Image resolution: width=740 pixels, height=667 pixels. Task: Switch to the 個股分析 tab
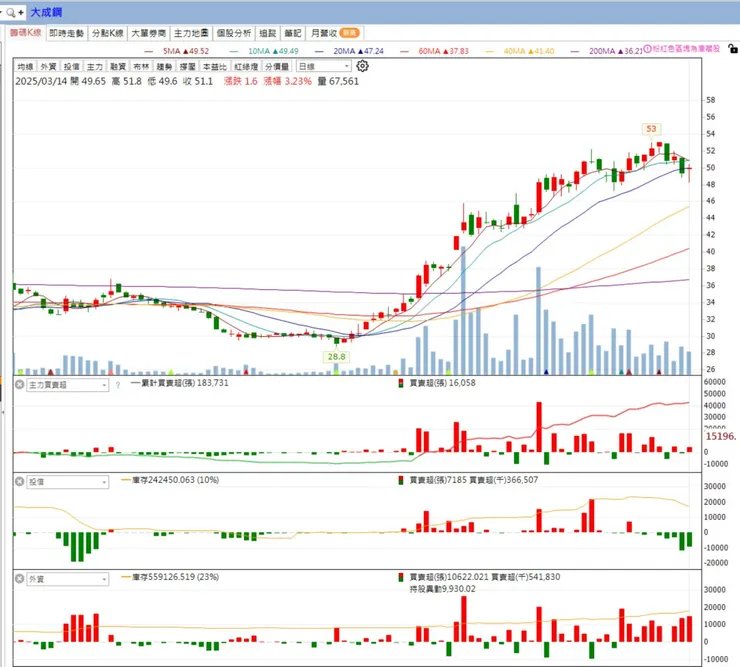click(234, 33)
